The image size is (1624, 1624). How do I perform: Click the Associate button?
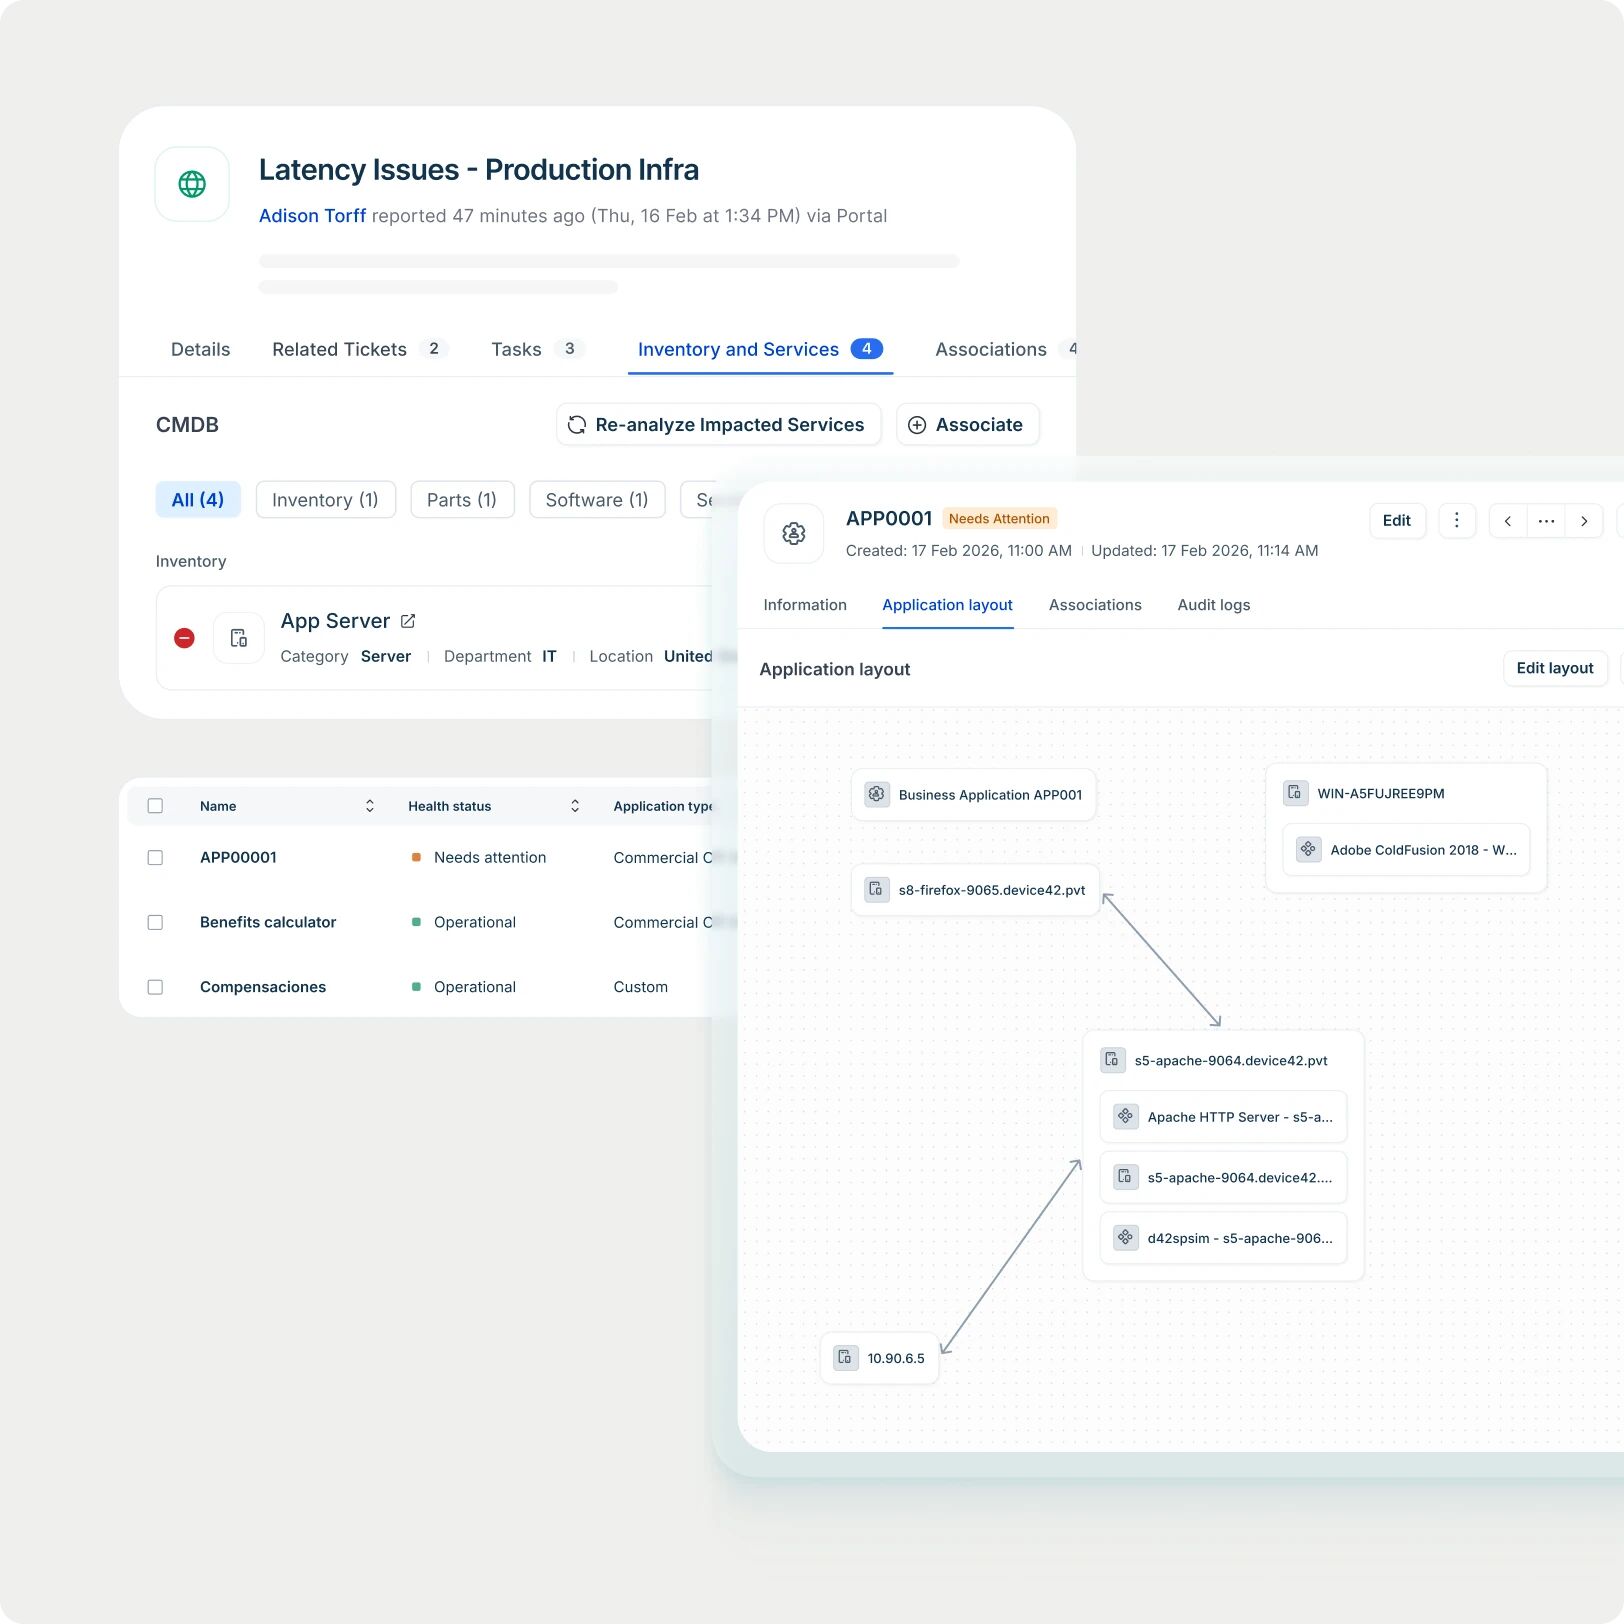coord(967,425)
